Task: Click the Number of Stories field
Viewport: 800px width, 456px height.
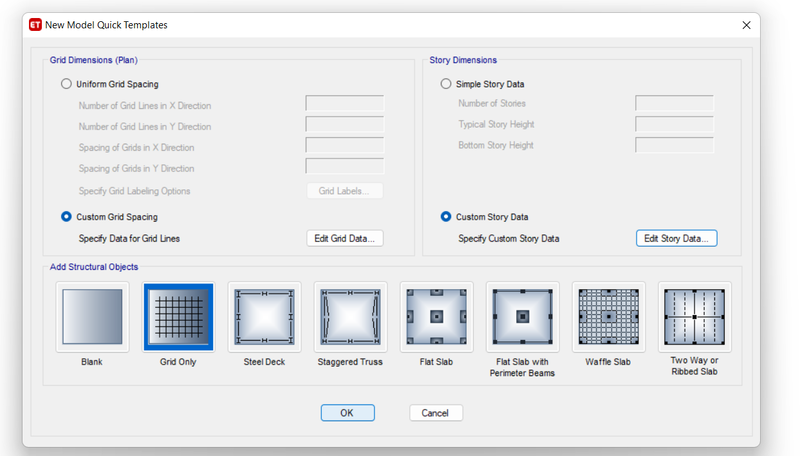Action: [674, 103]
